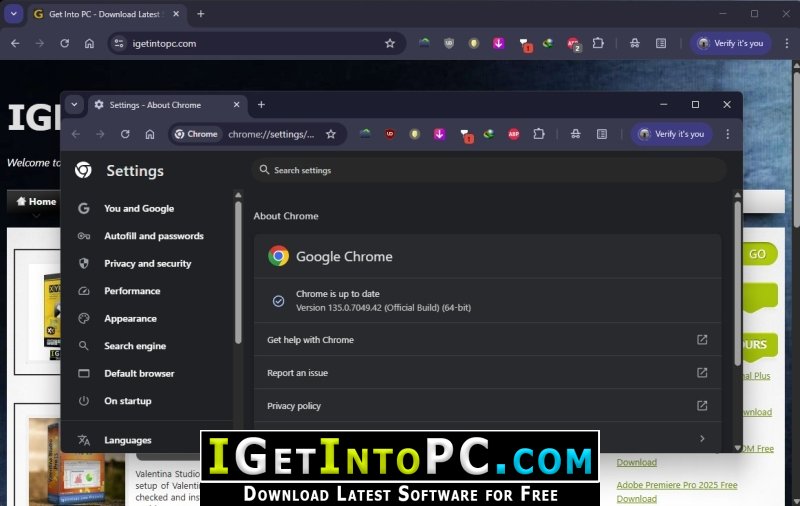Click the Chrome is up to date text

click(x=338, y=294)
